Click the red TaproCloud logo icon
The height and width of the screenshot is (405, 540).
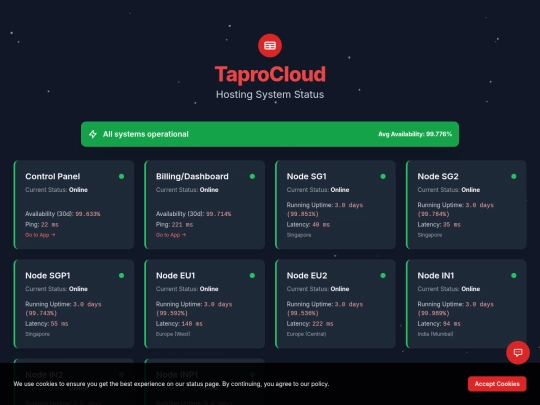click(x=270, y=45)
